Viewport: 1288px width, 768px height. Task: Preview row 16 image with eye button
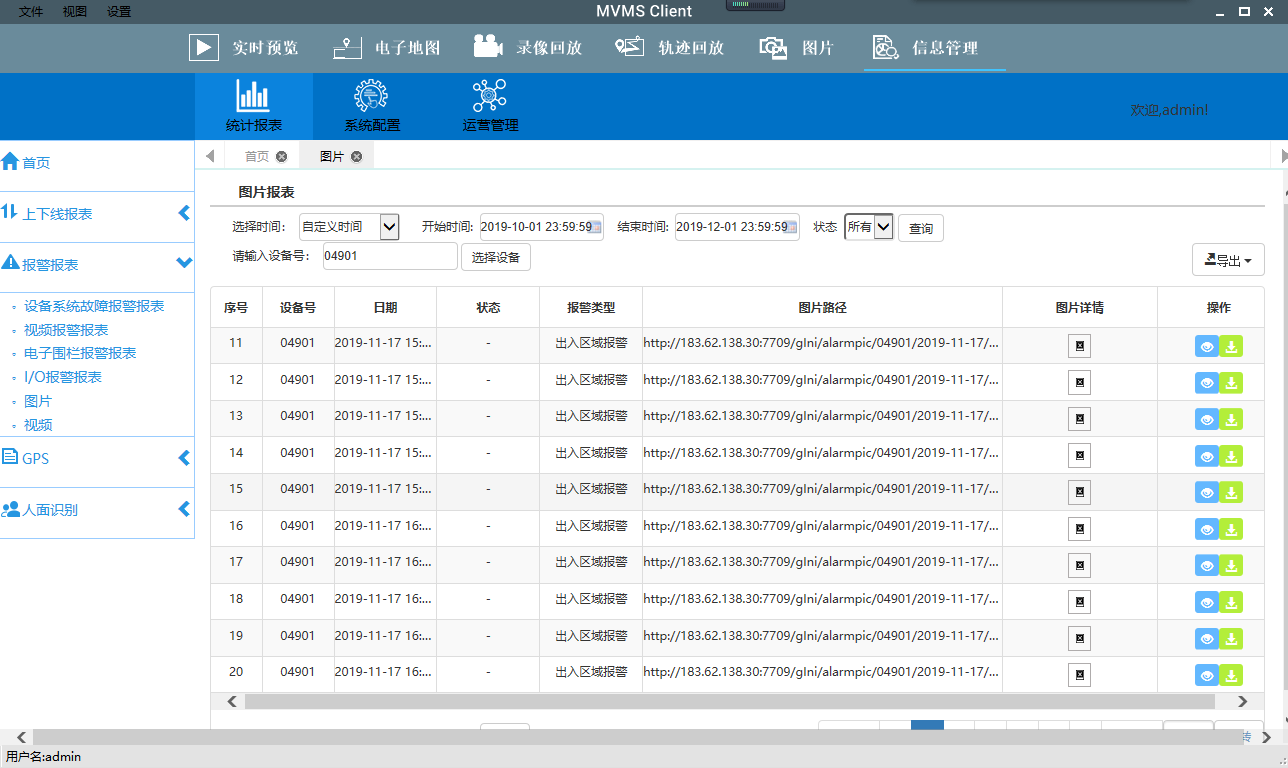pos(1207,530)
